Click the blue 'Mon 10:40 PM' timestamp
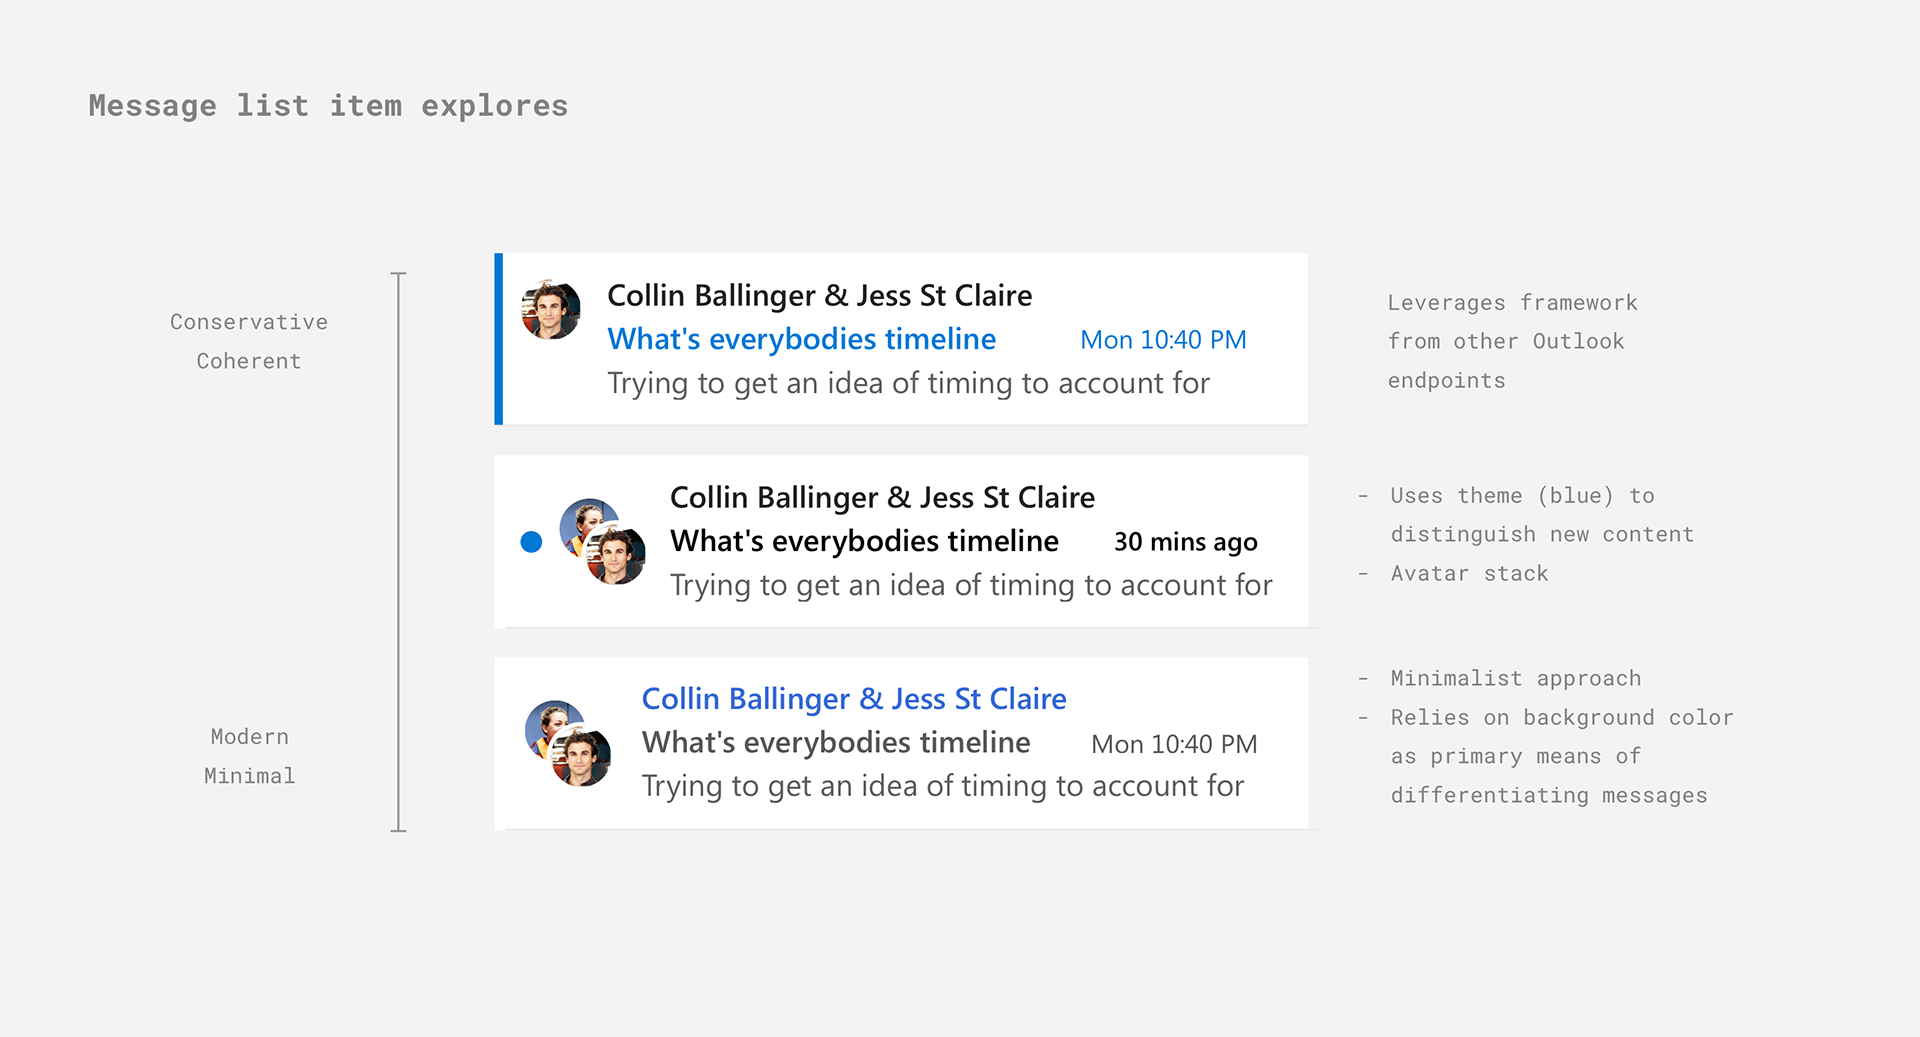Image resolution: width=1920 pixels, height=1037 pixels. pyautogui.click(x=1163, y=340)
